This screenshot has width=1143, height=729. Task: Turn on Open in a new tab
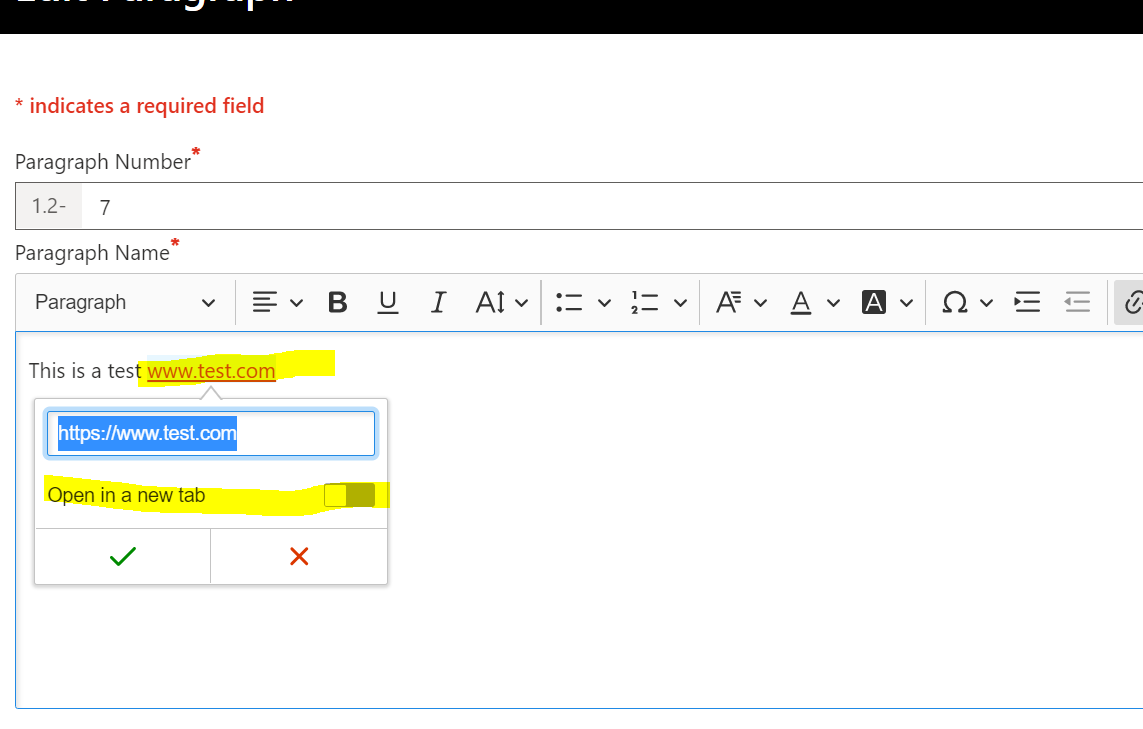click(x=350, y=495)
